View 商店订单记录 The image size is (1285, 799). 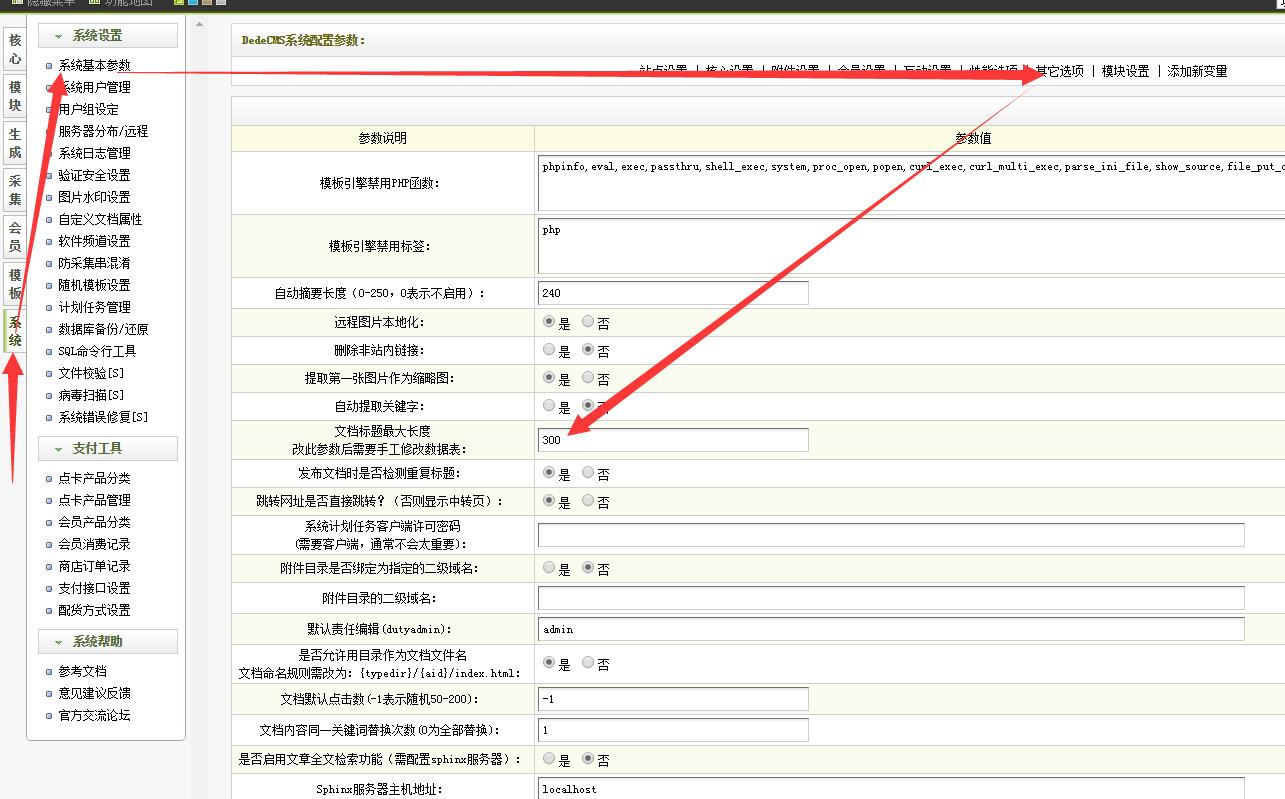point(94,566)
